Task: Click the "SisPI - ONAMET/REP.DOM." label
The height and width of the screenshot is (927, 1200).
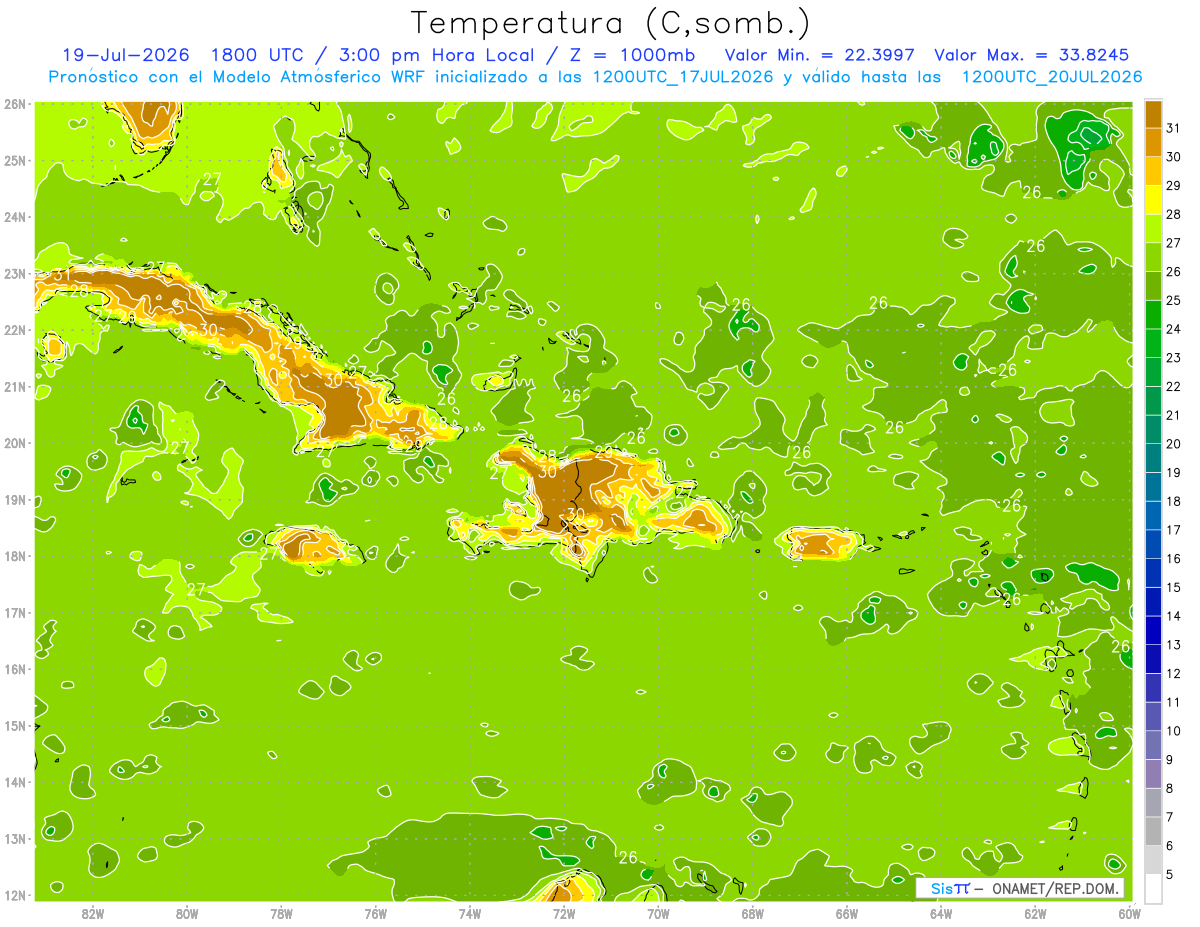Action: [1019, 888]
